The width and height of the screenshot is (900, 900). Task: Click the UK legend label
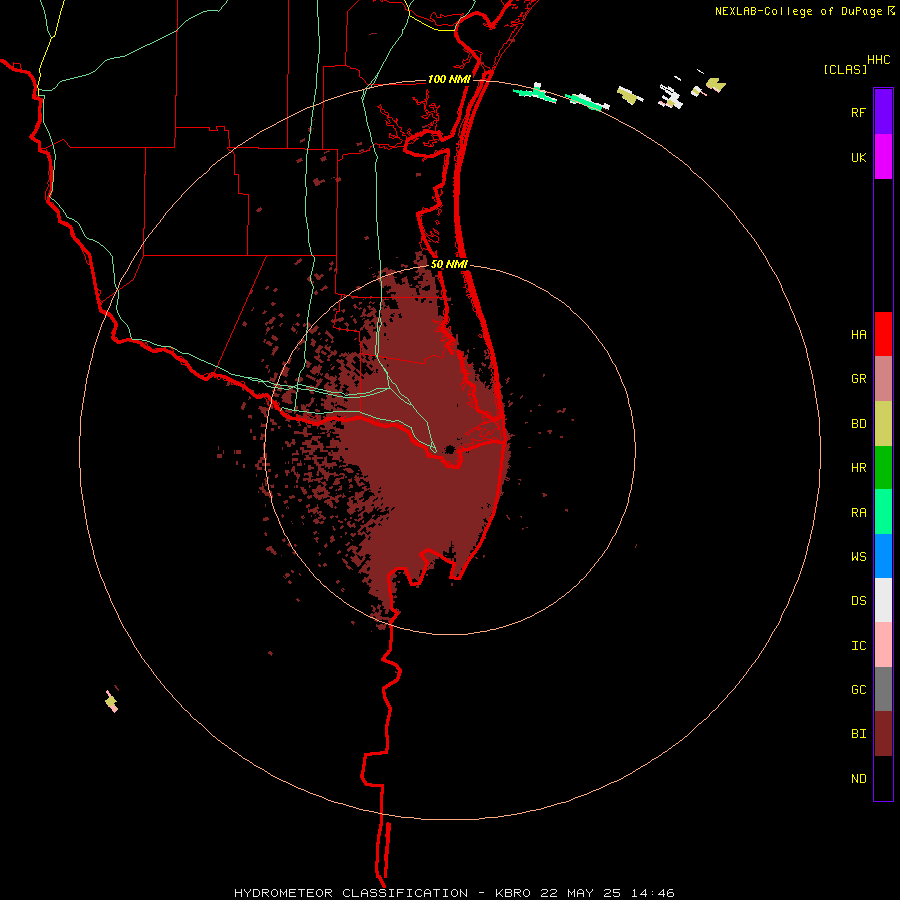(x=858, y=157)
